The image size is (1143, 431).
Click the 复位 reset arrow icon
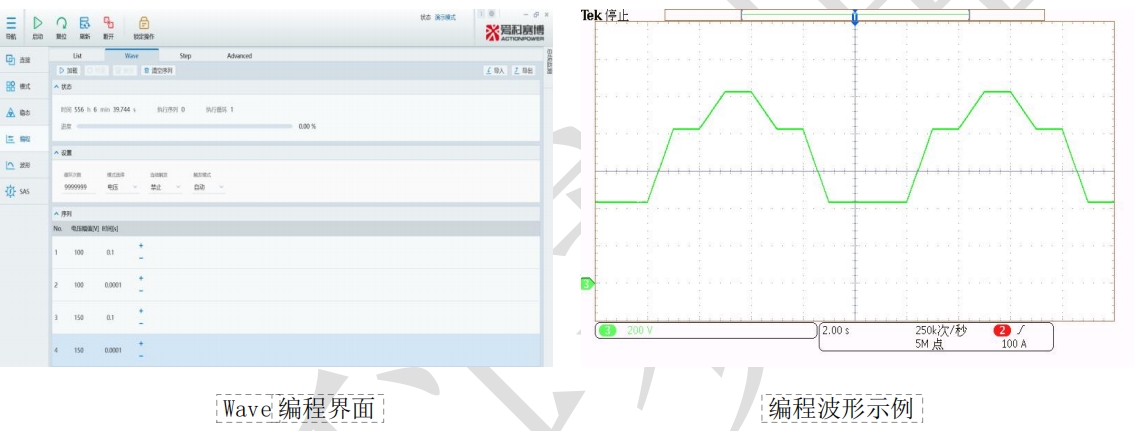pyautogui.click(x=61, y=23)
